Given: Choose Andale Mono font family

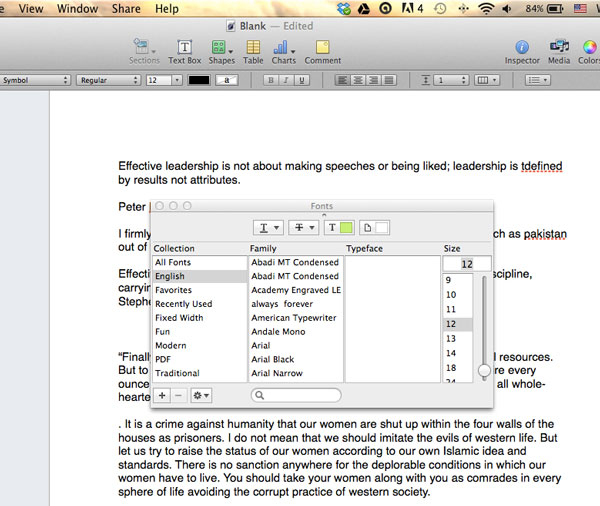Looking at the screenshot, I should tap(296, 331).
